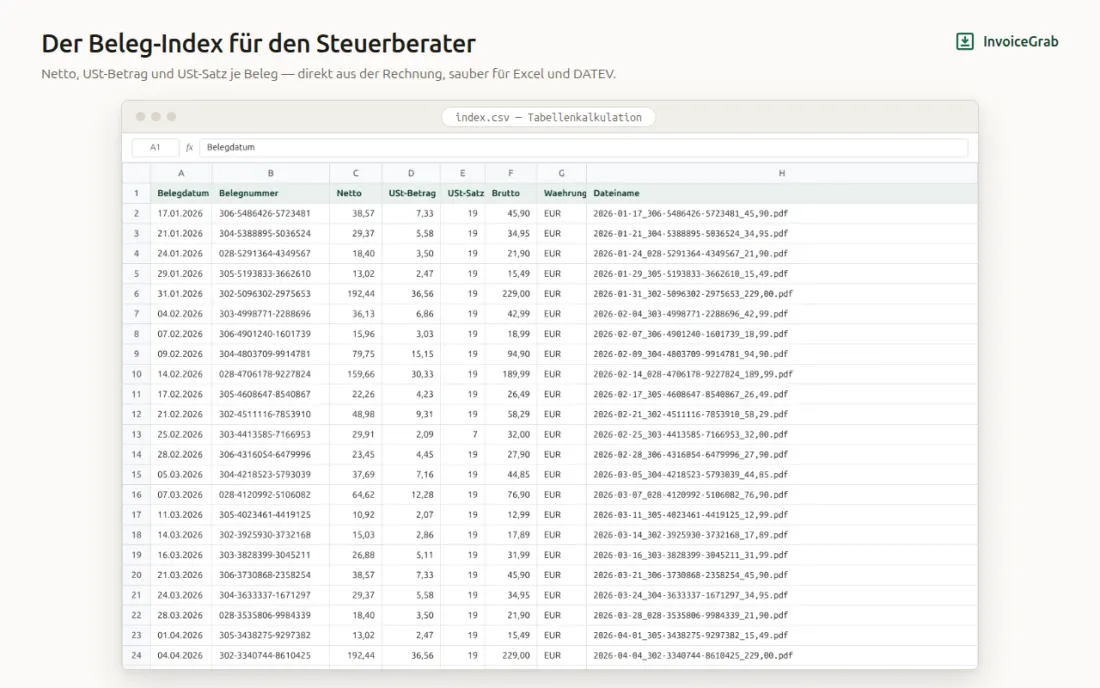Click the Netto header cell
The width and height of the screenshot is (1100, 688).
point(356,193)
